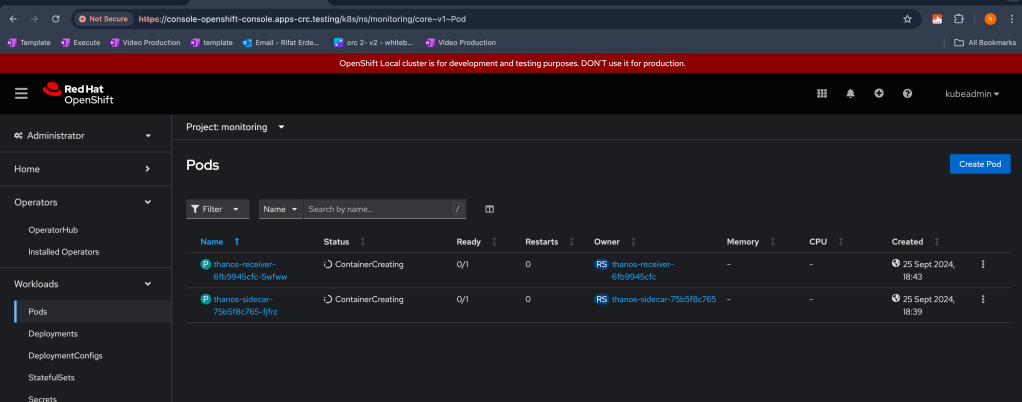Open the browser extensions puzzle icon
1022x402 pixels.
coord(959,19)
